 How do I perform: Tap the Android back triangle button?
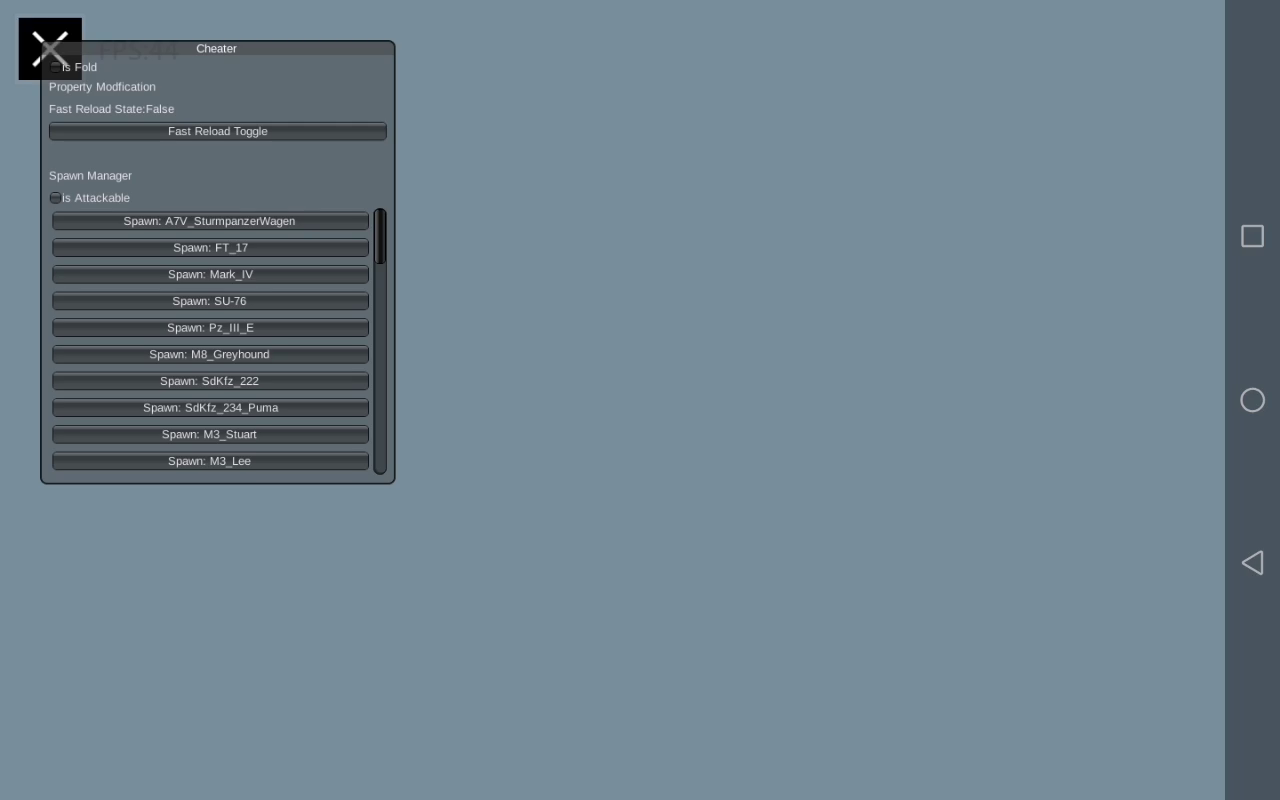(1252, 562)
